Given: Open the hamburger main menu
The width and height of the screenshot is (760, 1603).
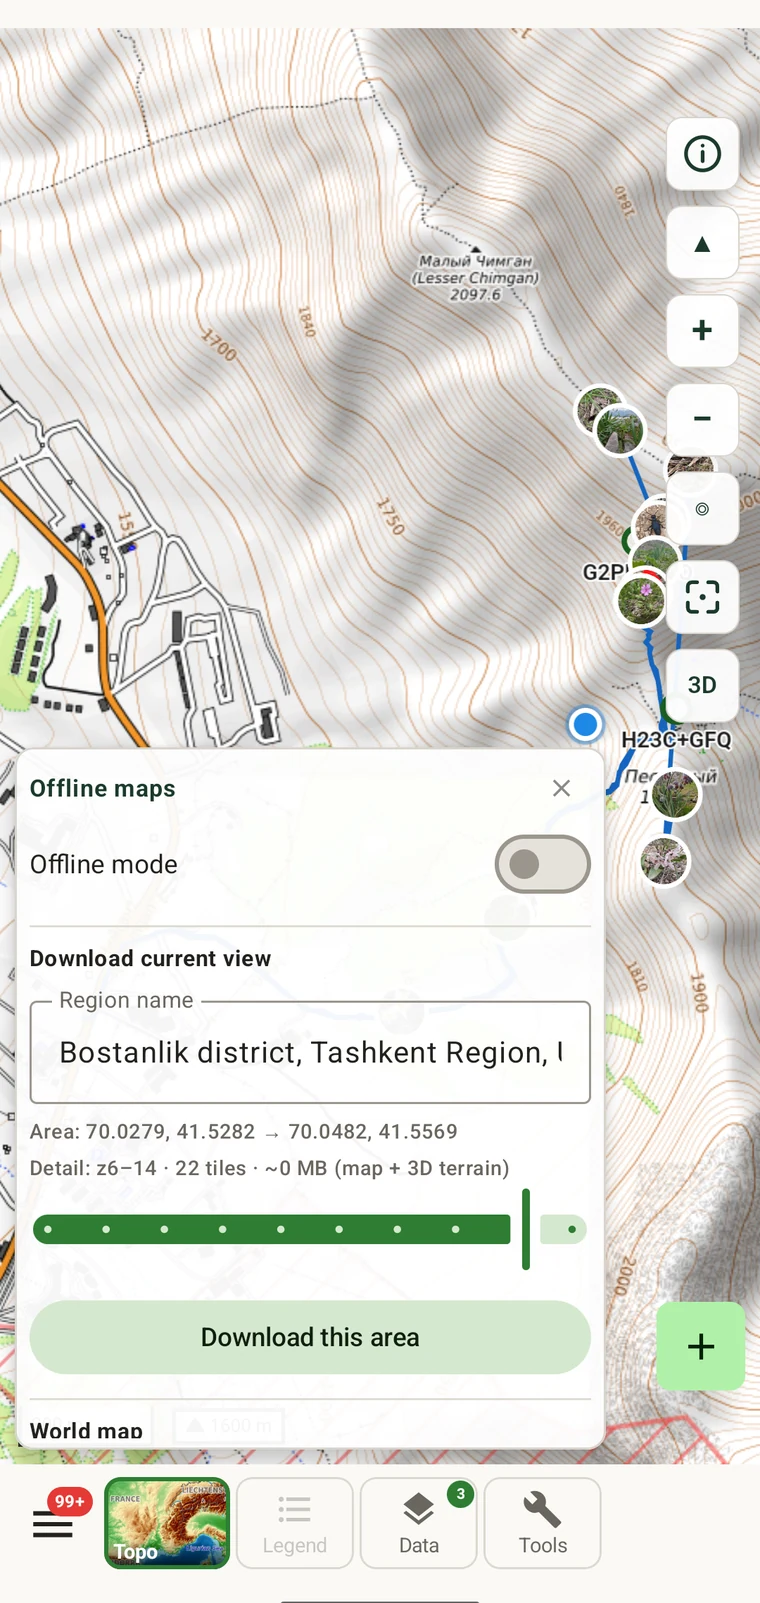Looking at the screenshot, I should point(53,1524).
